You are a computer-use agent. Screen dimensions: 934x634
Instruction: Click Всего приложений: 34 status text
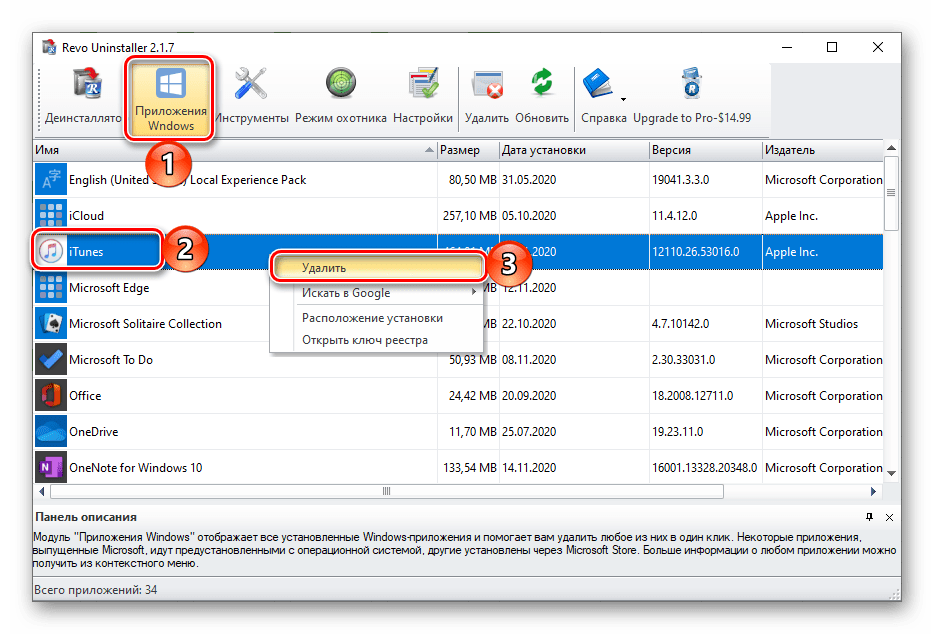[95, 590]
